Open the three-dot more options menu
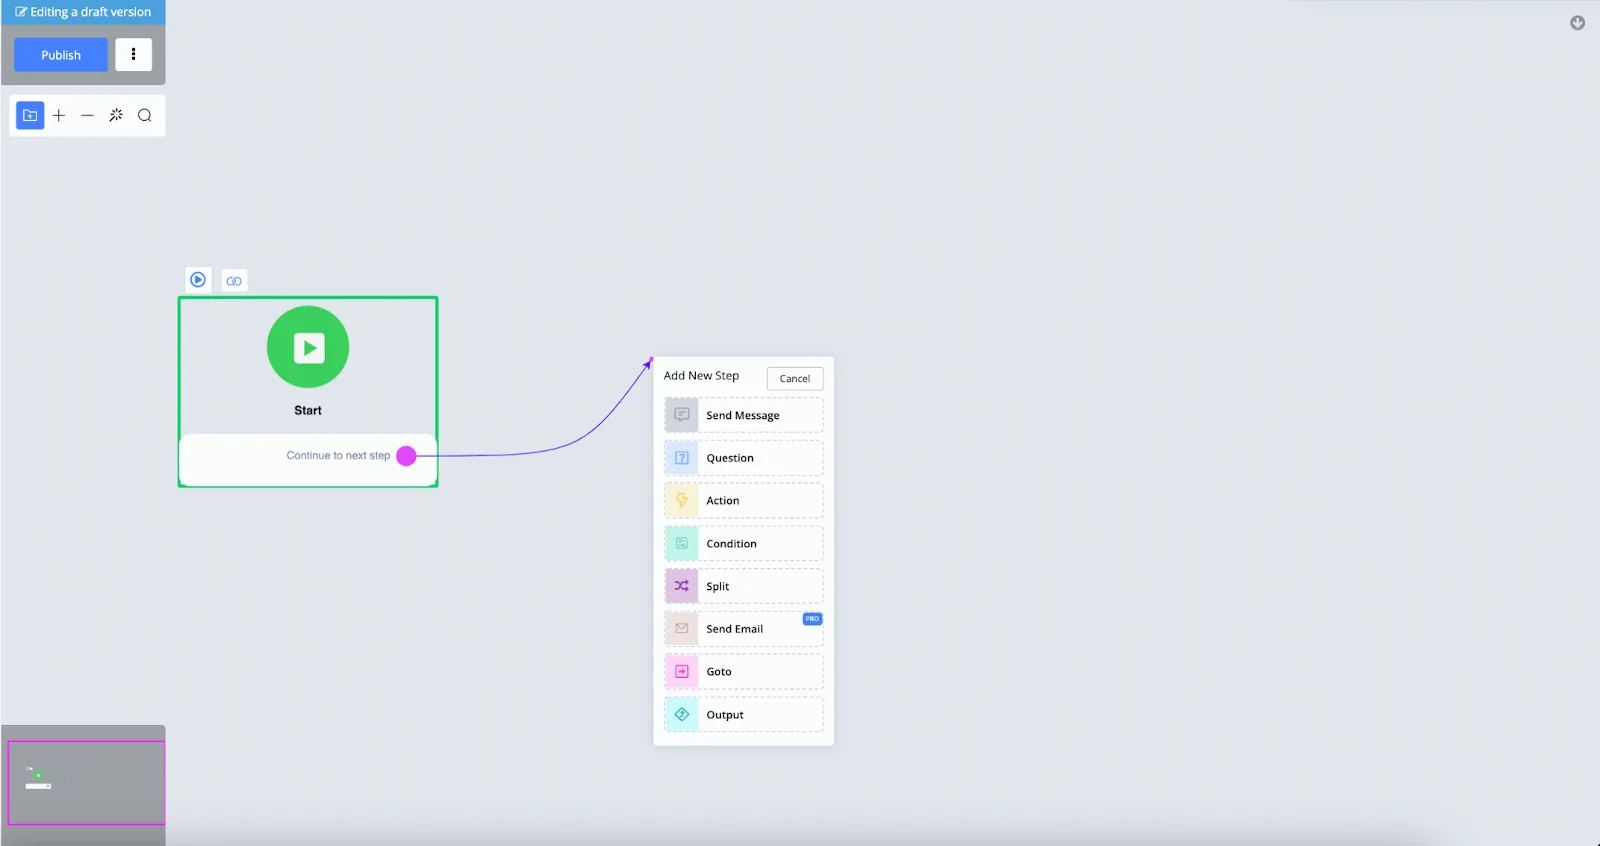Screen dimensions: 1600x846 (x=133, y=55)
